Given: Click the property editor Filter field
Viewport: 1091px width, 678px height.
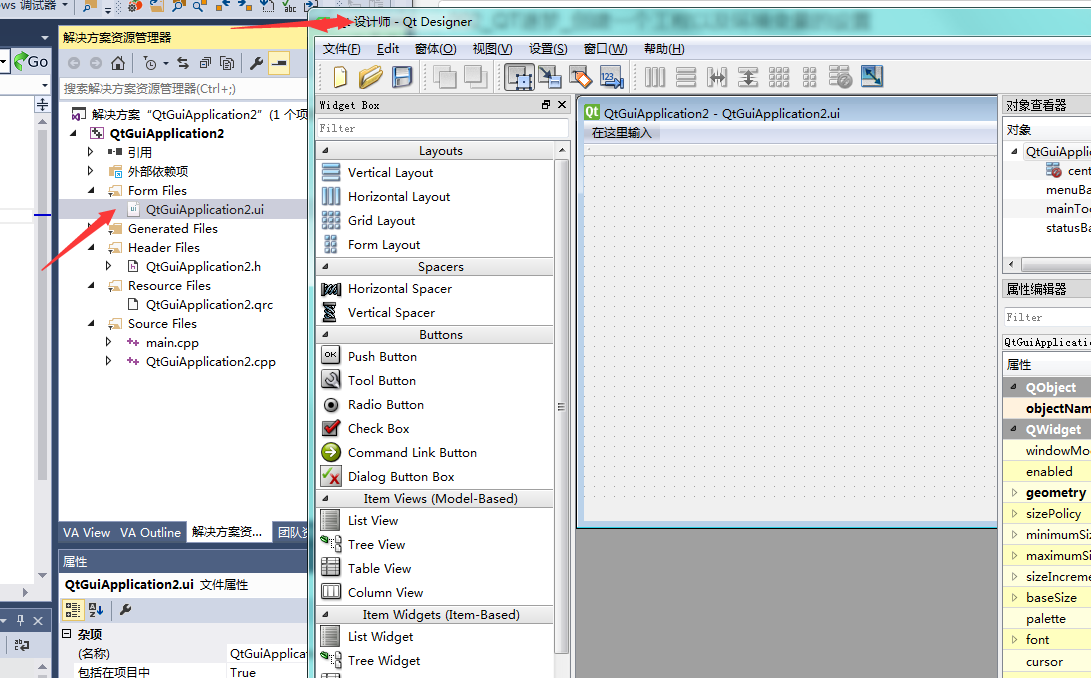Looking at the screenshot, I should pos(1048,317).
